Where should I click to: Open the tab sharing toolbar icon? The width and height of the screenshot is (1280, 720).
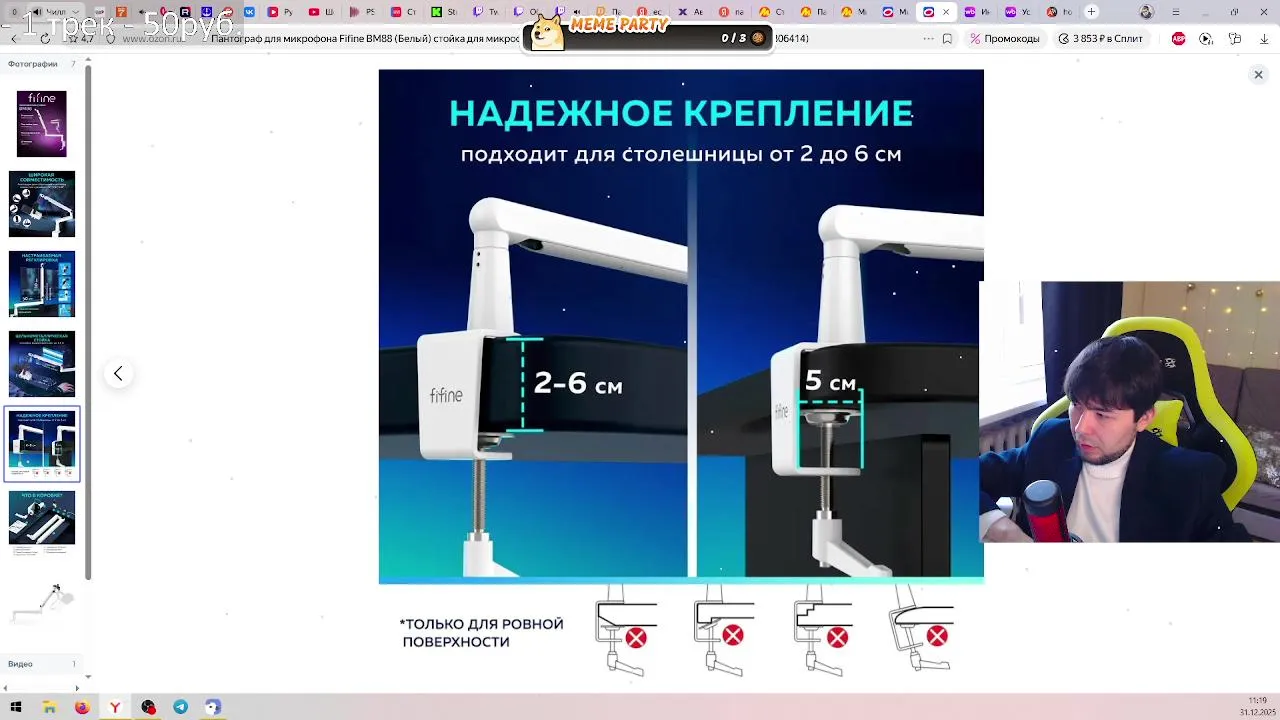click(x=1235, y=38)
